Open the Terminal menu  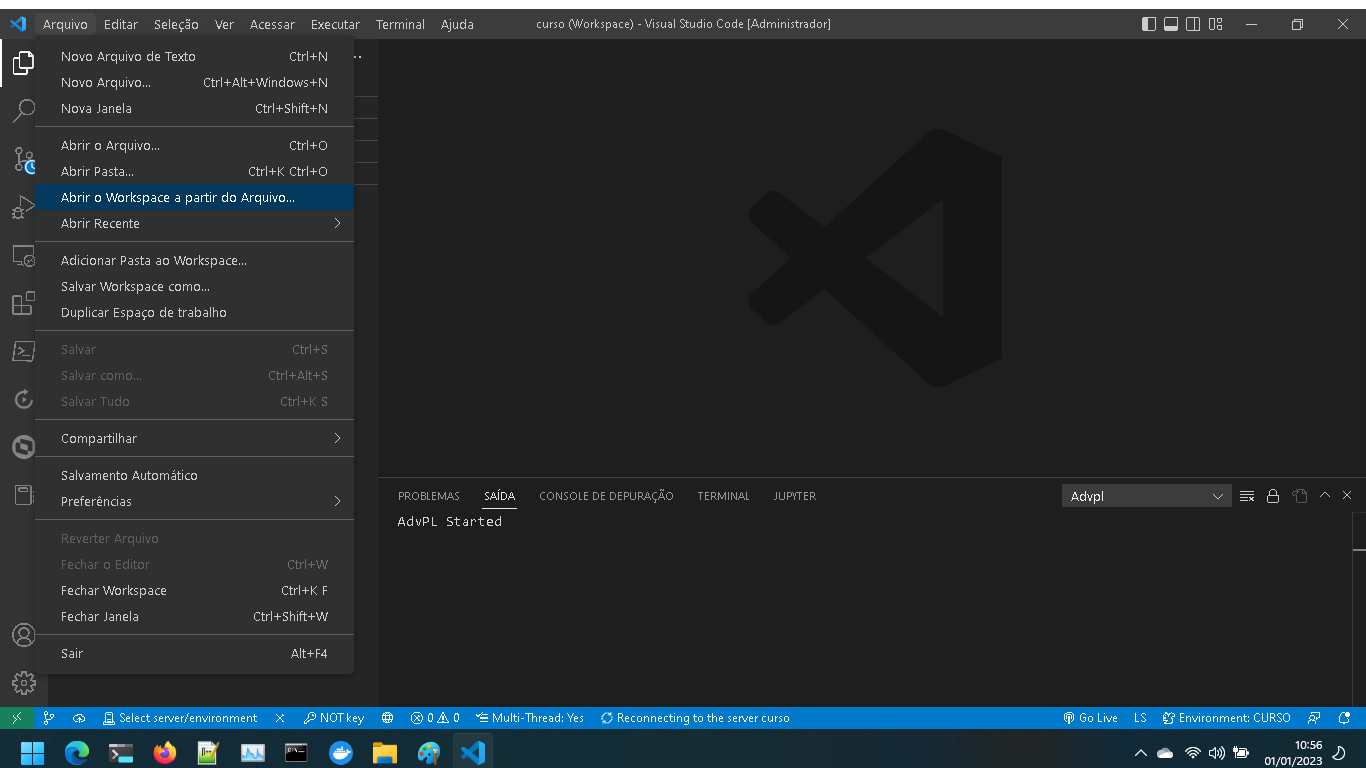coord(400,24)
